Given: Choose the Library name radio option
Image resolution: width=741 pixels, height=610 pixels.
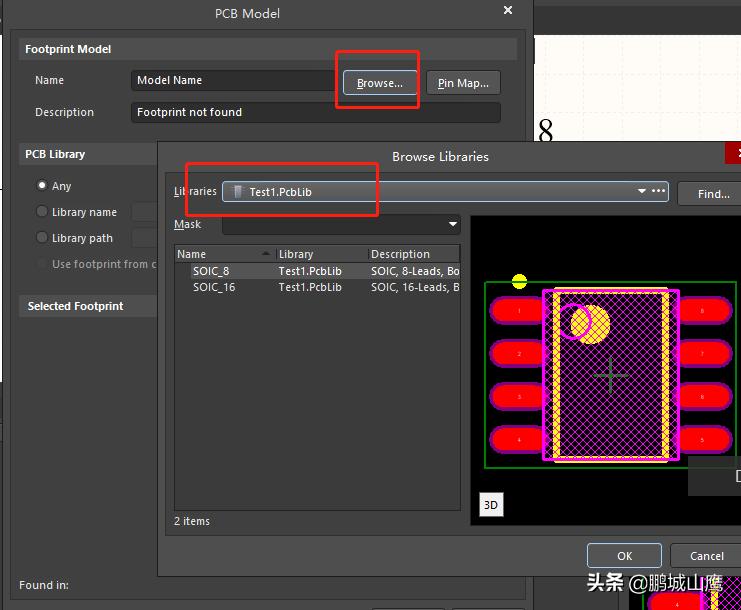Looking at the screenshot, I should coord(42,212).
